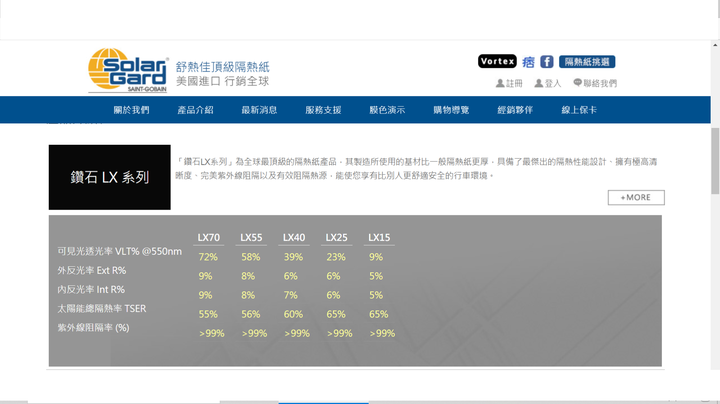Viewport: 720px width, 404px height.
Task: Click the LX25 column header
Action: click(x=337, y=237)
